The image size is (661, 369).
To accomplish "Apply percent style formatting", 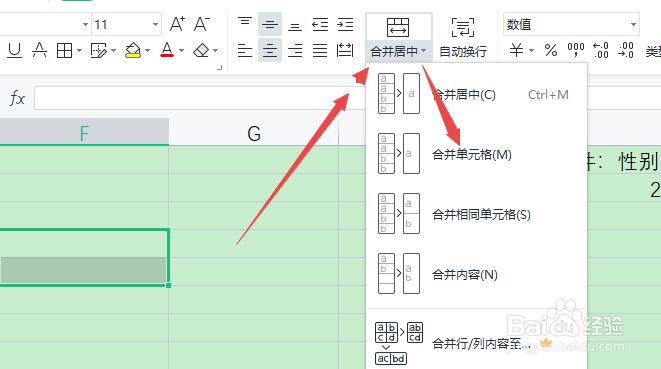I will 551,50.
